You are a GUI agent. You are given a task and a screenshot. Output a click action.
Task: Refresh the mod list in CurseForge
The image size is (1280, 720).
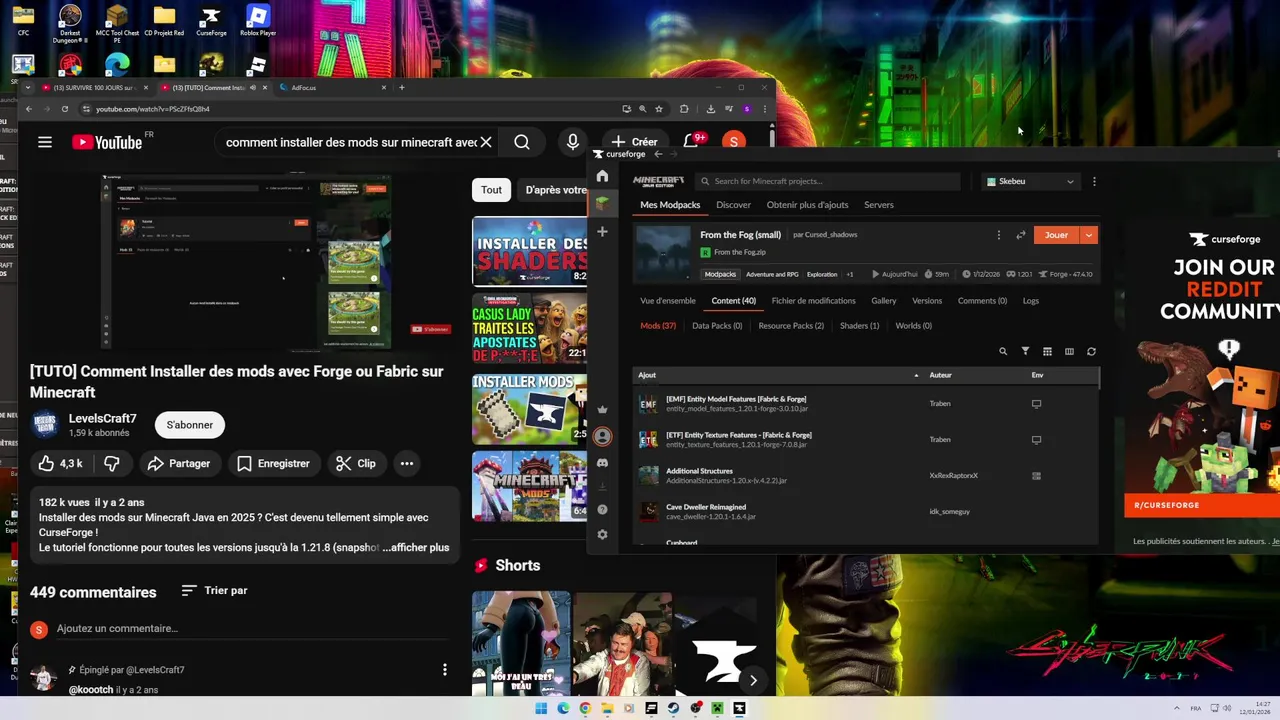(x=1091, y=352)
